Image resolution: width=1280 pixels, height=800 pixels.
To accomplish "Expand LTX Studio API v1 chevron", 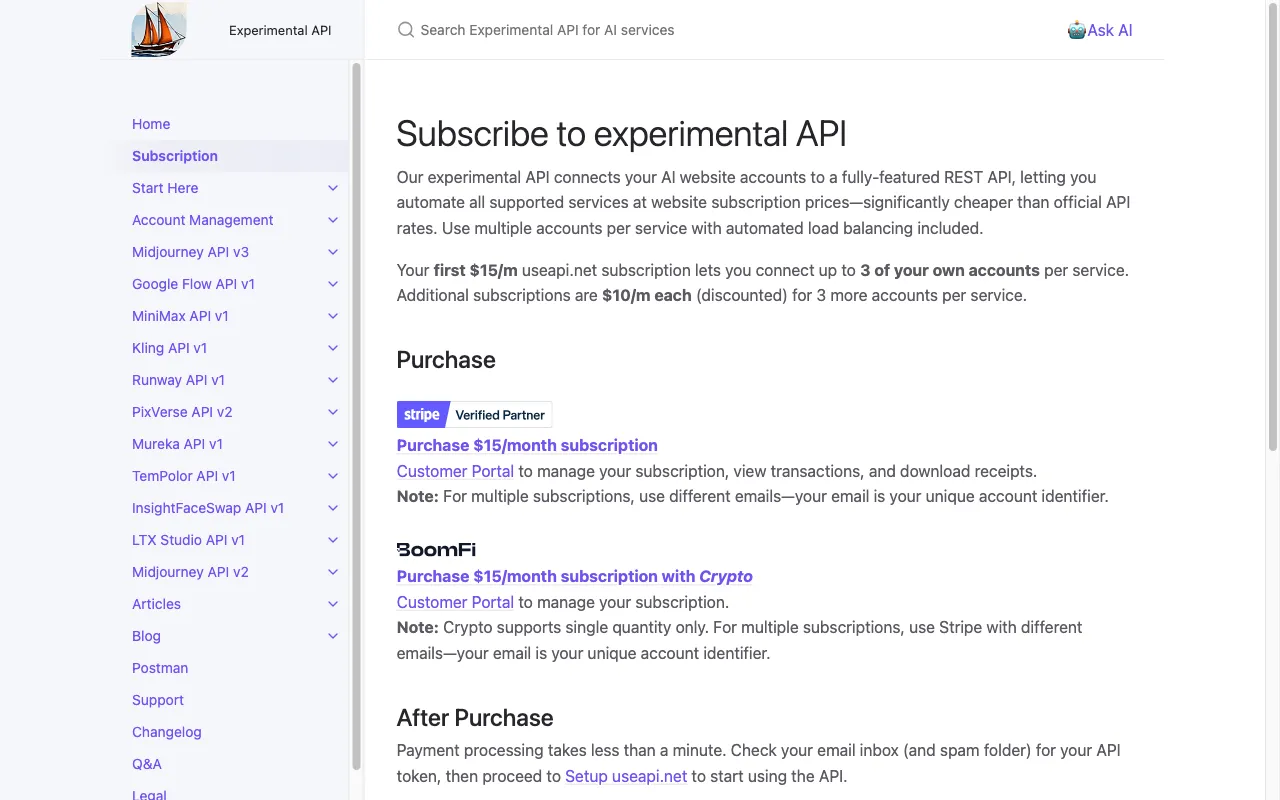I will tap(333, 540).
